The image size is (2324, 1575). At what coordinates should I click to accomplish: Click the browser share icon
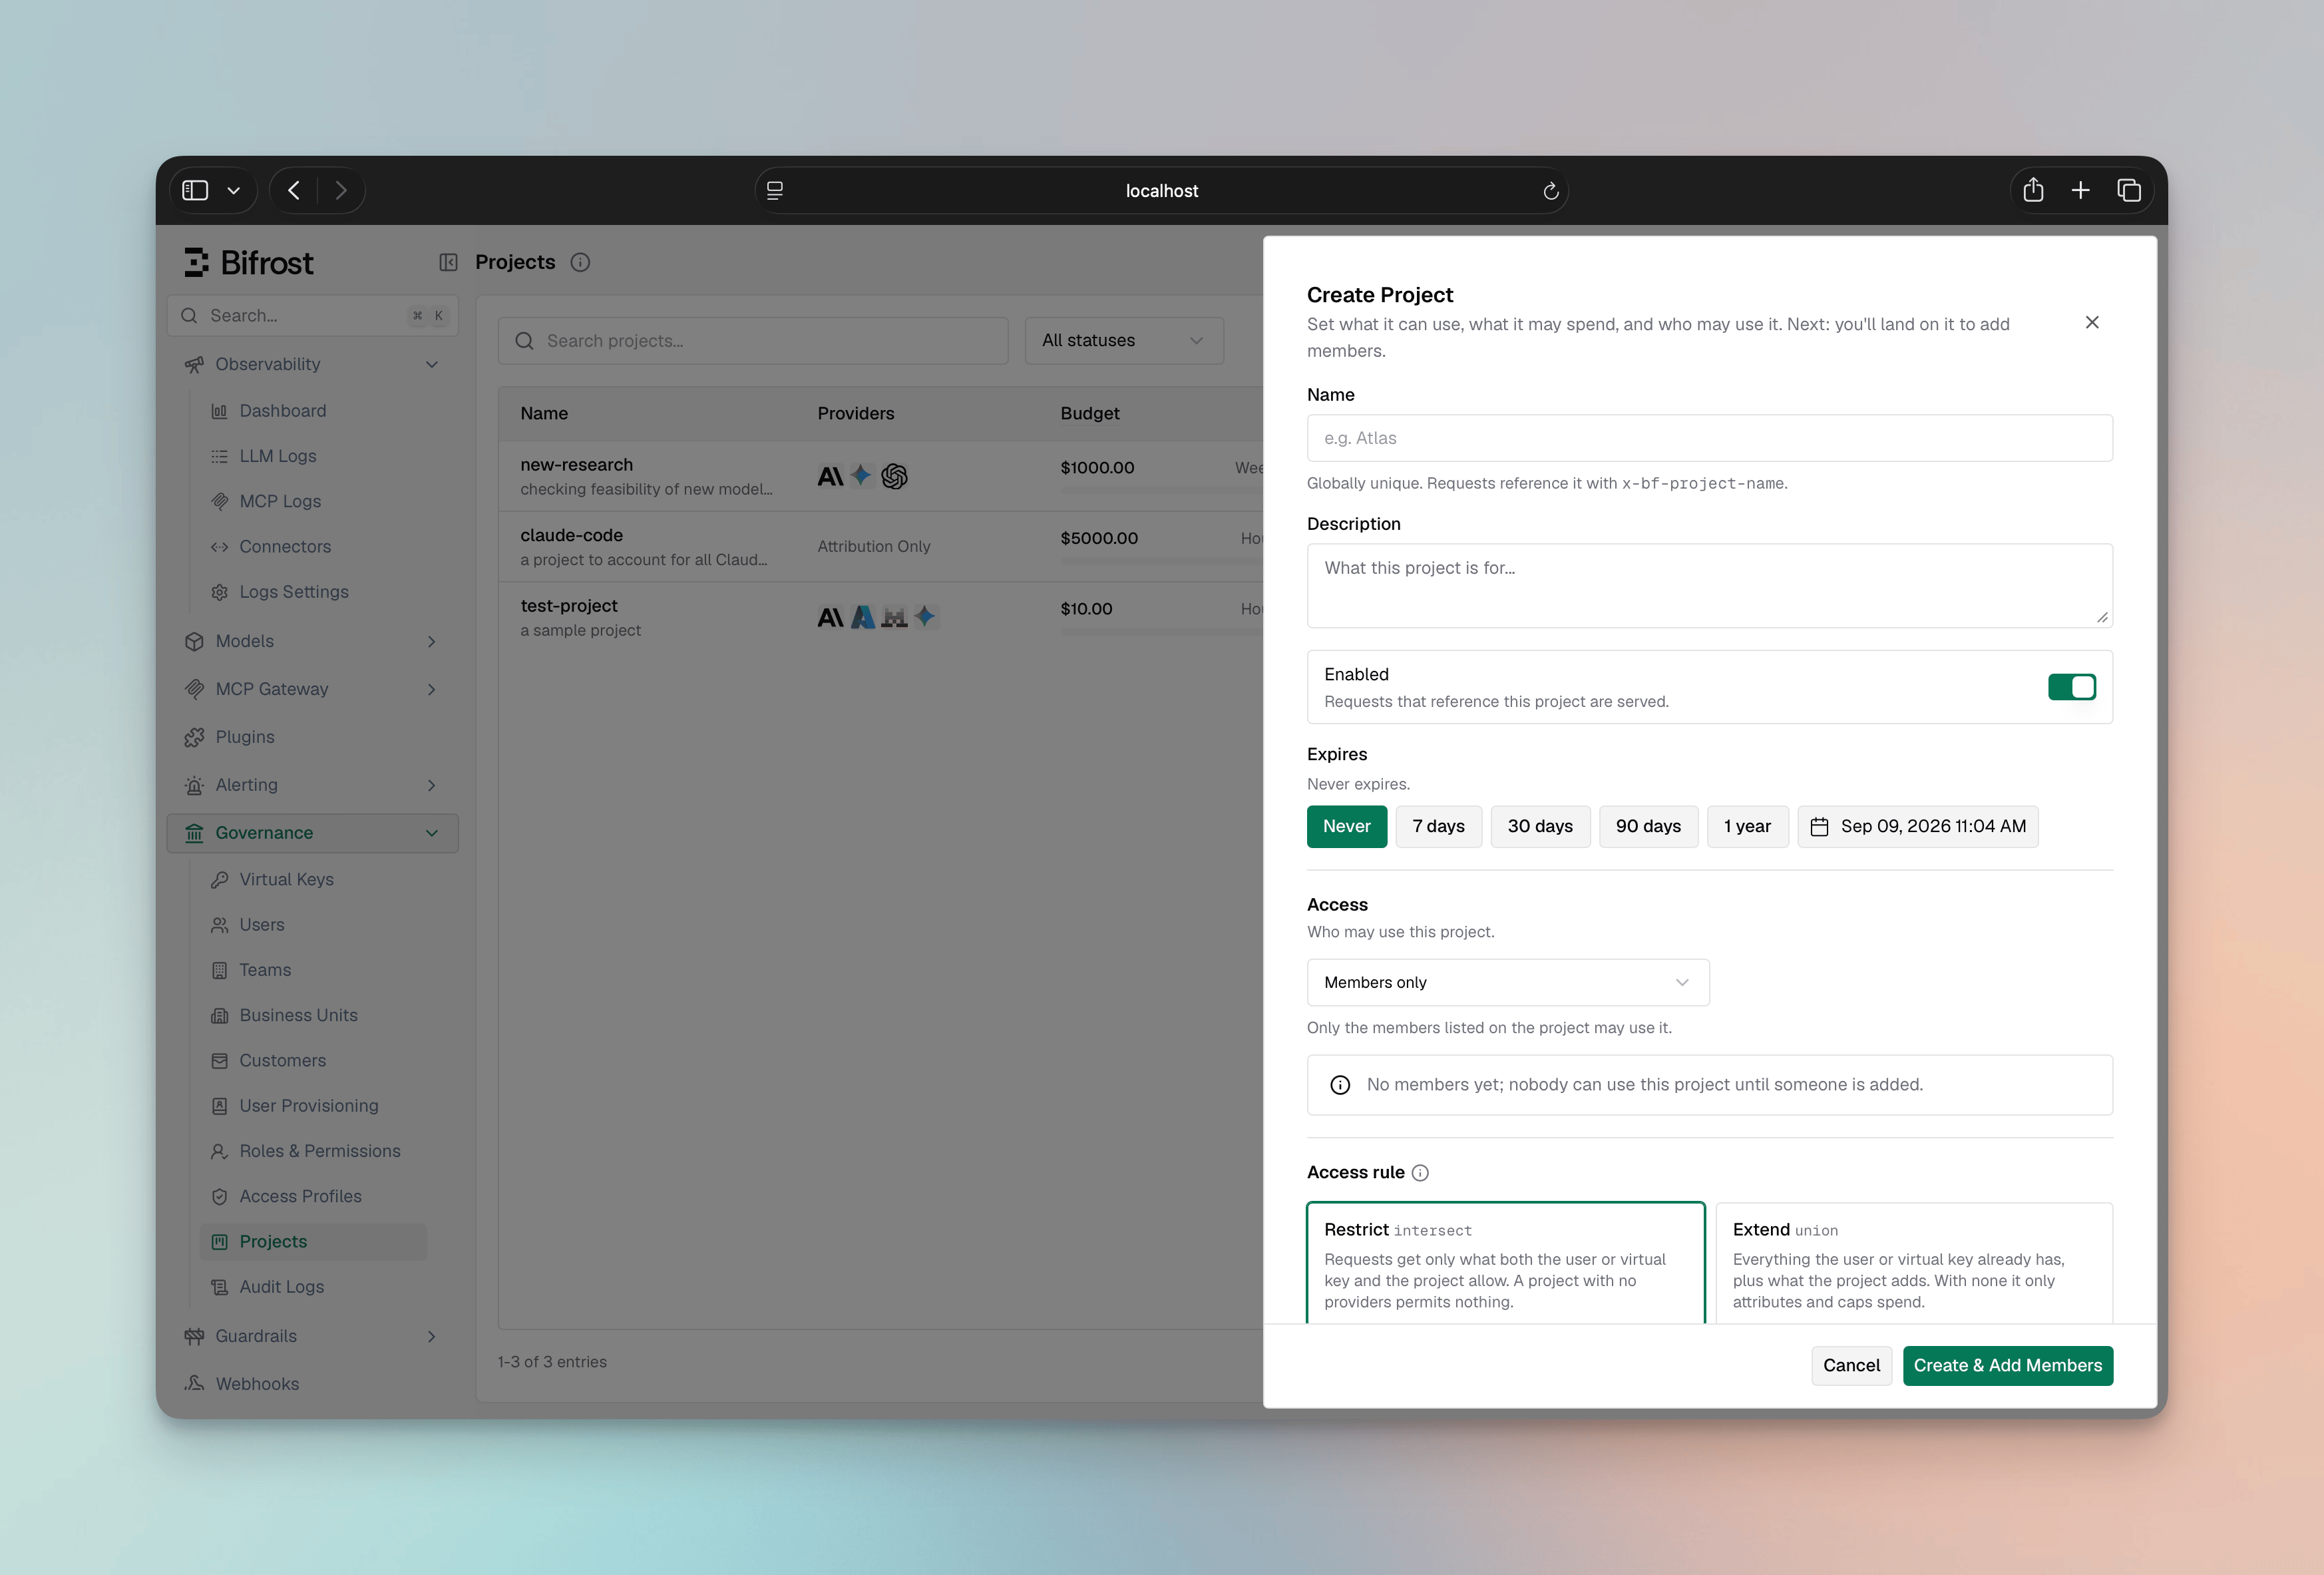(x=2033, y=190)
